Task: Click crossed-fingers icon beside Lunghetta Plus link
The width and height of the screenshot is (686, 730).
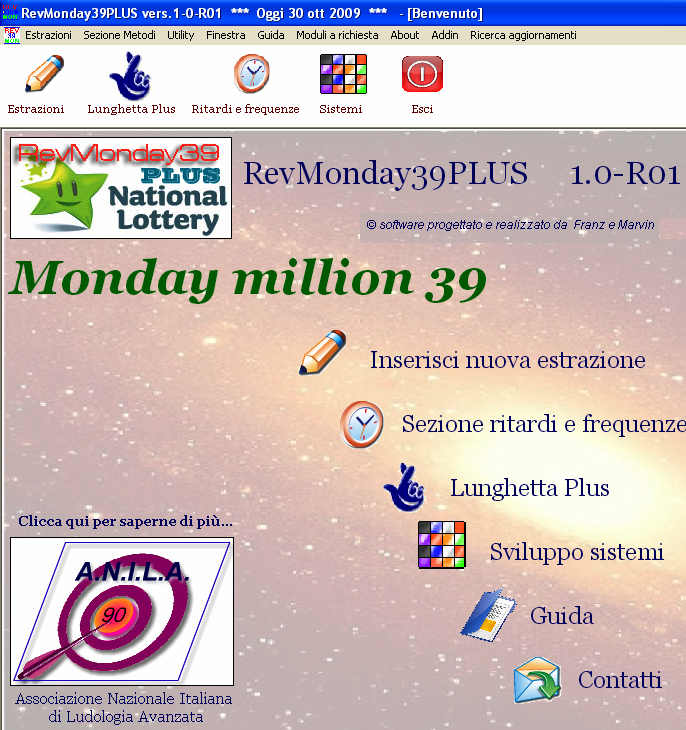Action: pyautogui.click(x=404, y=487)
